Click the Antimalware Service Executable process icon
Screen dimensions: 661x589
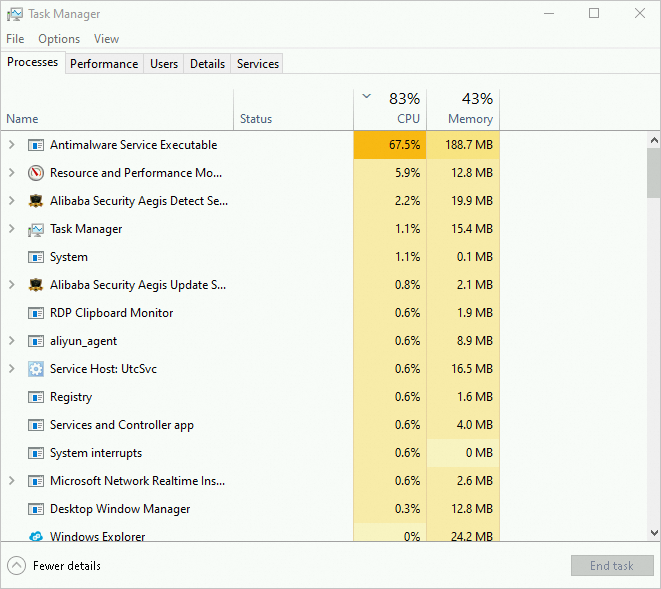pos(36,145)
